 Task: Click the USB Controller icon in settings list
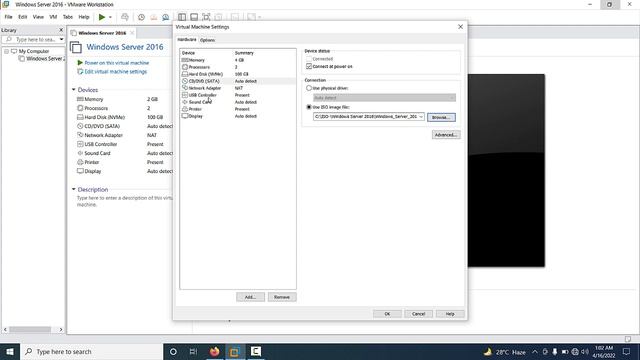pyautogui.click(x=184, y=95)
